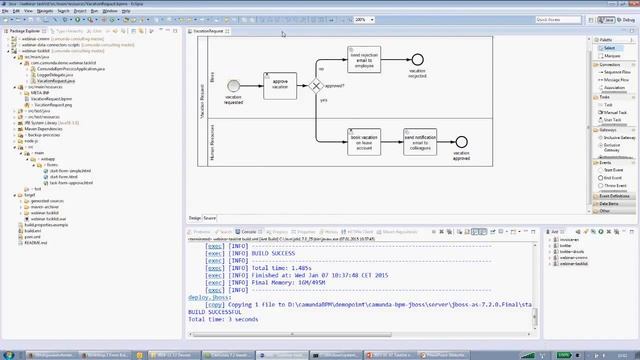Screen dimensions: 640x360
Task: Pick Start Event from the palette
Action: pyautogui.click(x=611, y=170)
